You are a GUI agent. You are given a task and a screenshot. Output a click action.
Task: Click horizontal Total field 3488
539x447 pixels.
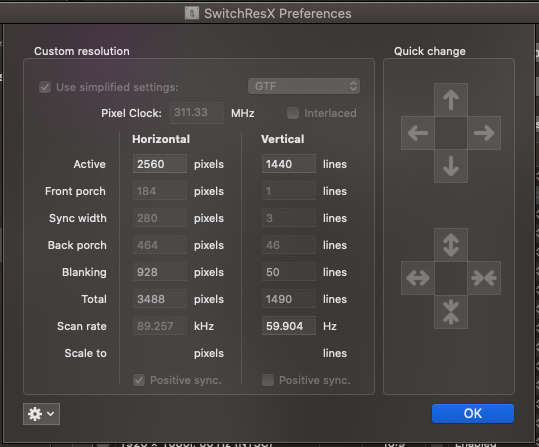click(160, 299)
